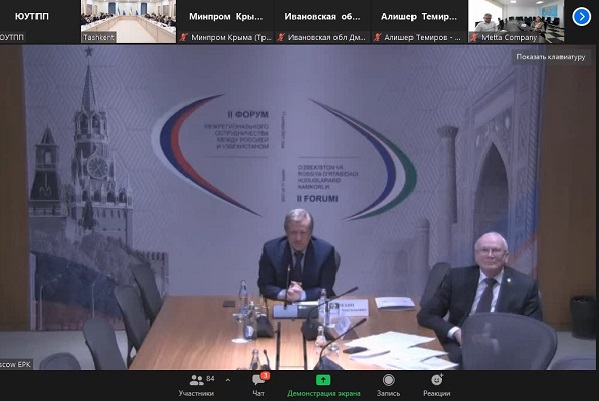Open the Участники participants panel
599x401 pixels.
point(196,386)
